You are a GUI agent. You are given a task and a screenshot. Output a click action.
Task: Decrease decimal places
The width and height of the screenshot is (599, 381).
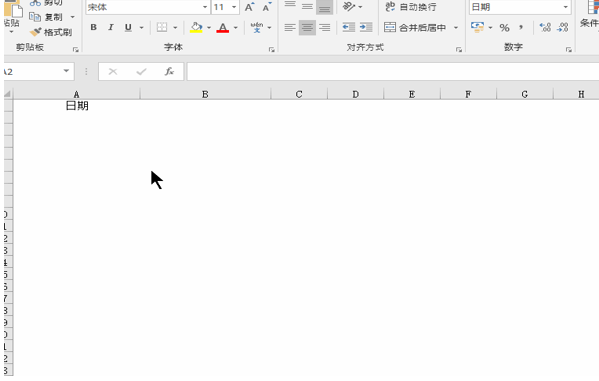click(x=563, y=27)
